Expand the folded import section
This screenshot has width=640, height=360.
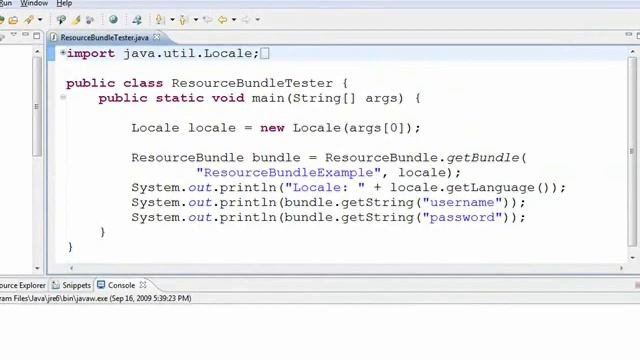(x=62, y=53)
